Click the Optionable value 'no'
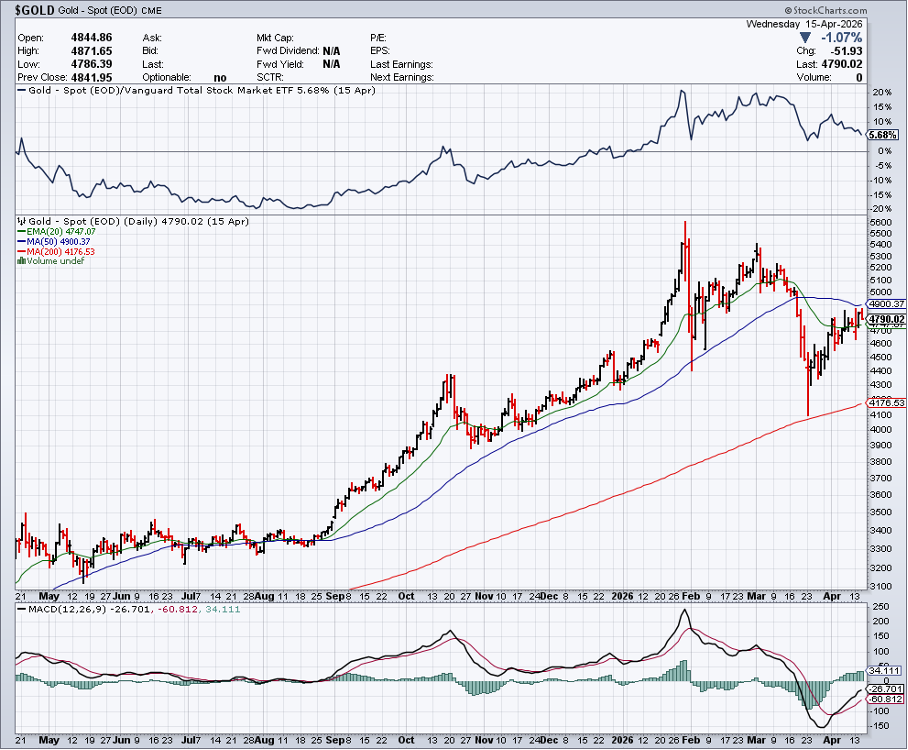The height and width of the screenshot is (750, 908). pyautogui.click(x=220, y=77)
